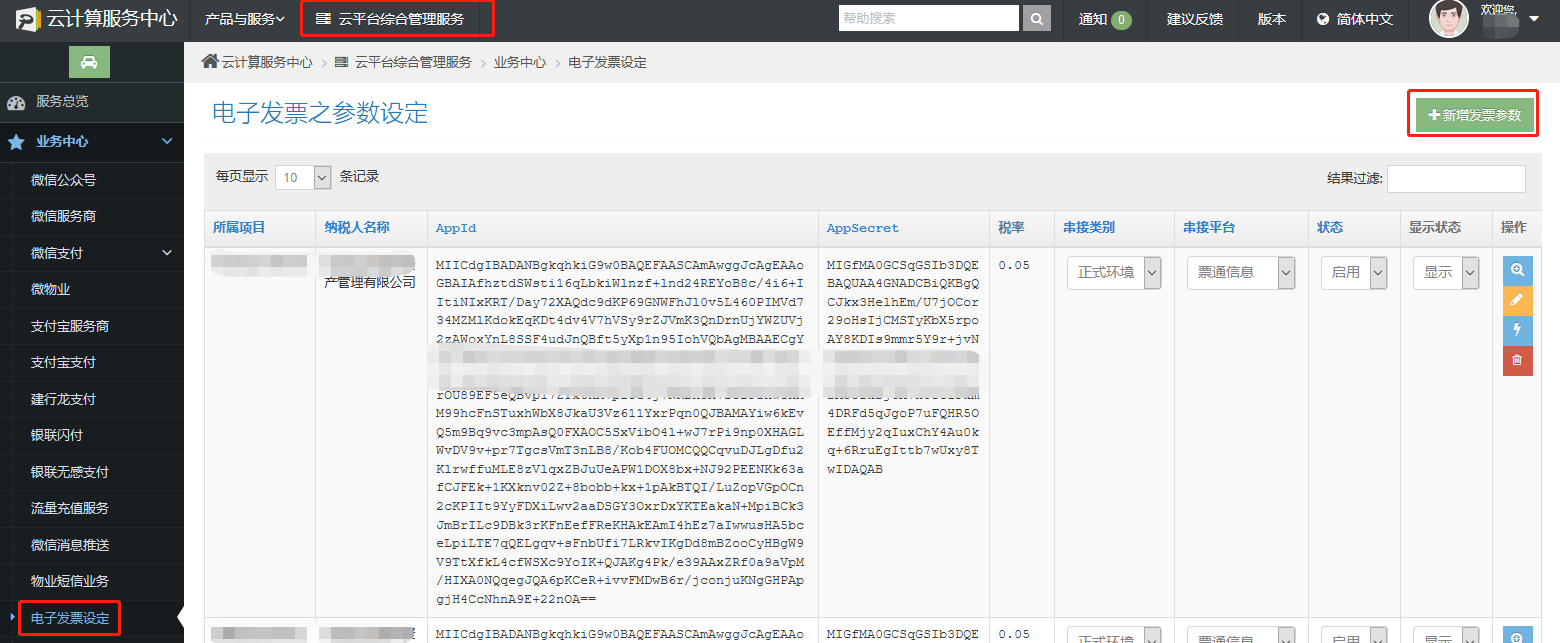Open the 建议反馈 feedback page
Screen dimensions: 1560x643
click(x=1193, y=18)
